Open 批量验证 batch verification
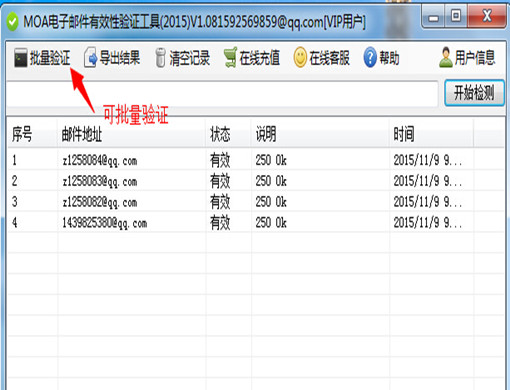510x390 pixels. point(42,57)
